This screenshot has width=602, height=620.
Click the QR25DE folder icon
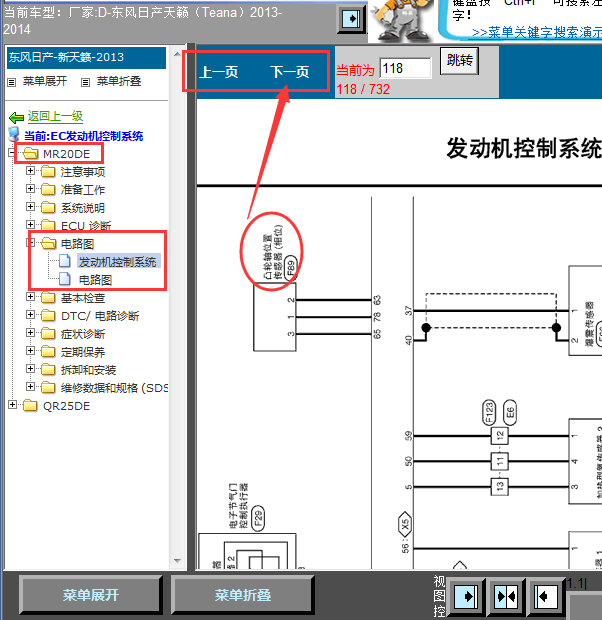click(30, 406)
